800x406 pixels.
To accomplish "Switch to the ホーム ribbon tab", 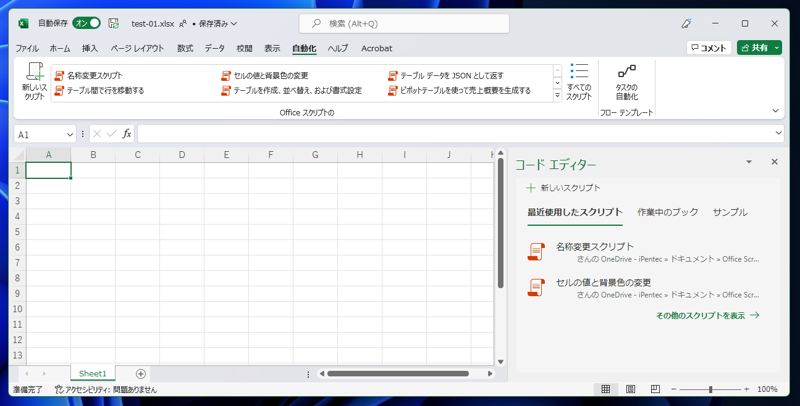I will point(60,48).
